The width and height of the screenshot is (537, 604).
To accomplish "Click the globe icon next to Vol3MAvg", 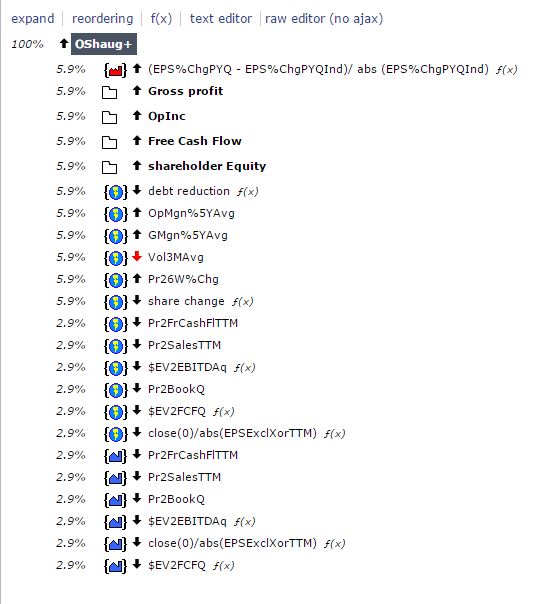I will [x=116, y=258].
